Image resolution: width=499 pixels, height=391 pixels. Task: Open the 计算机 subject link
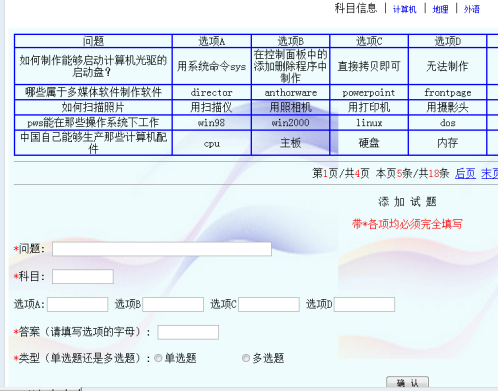click(x=404, y=9)
